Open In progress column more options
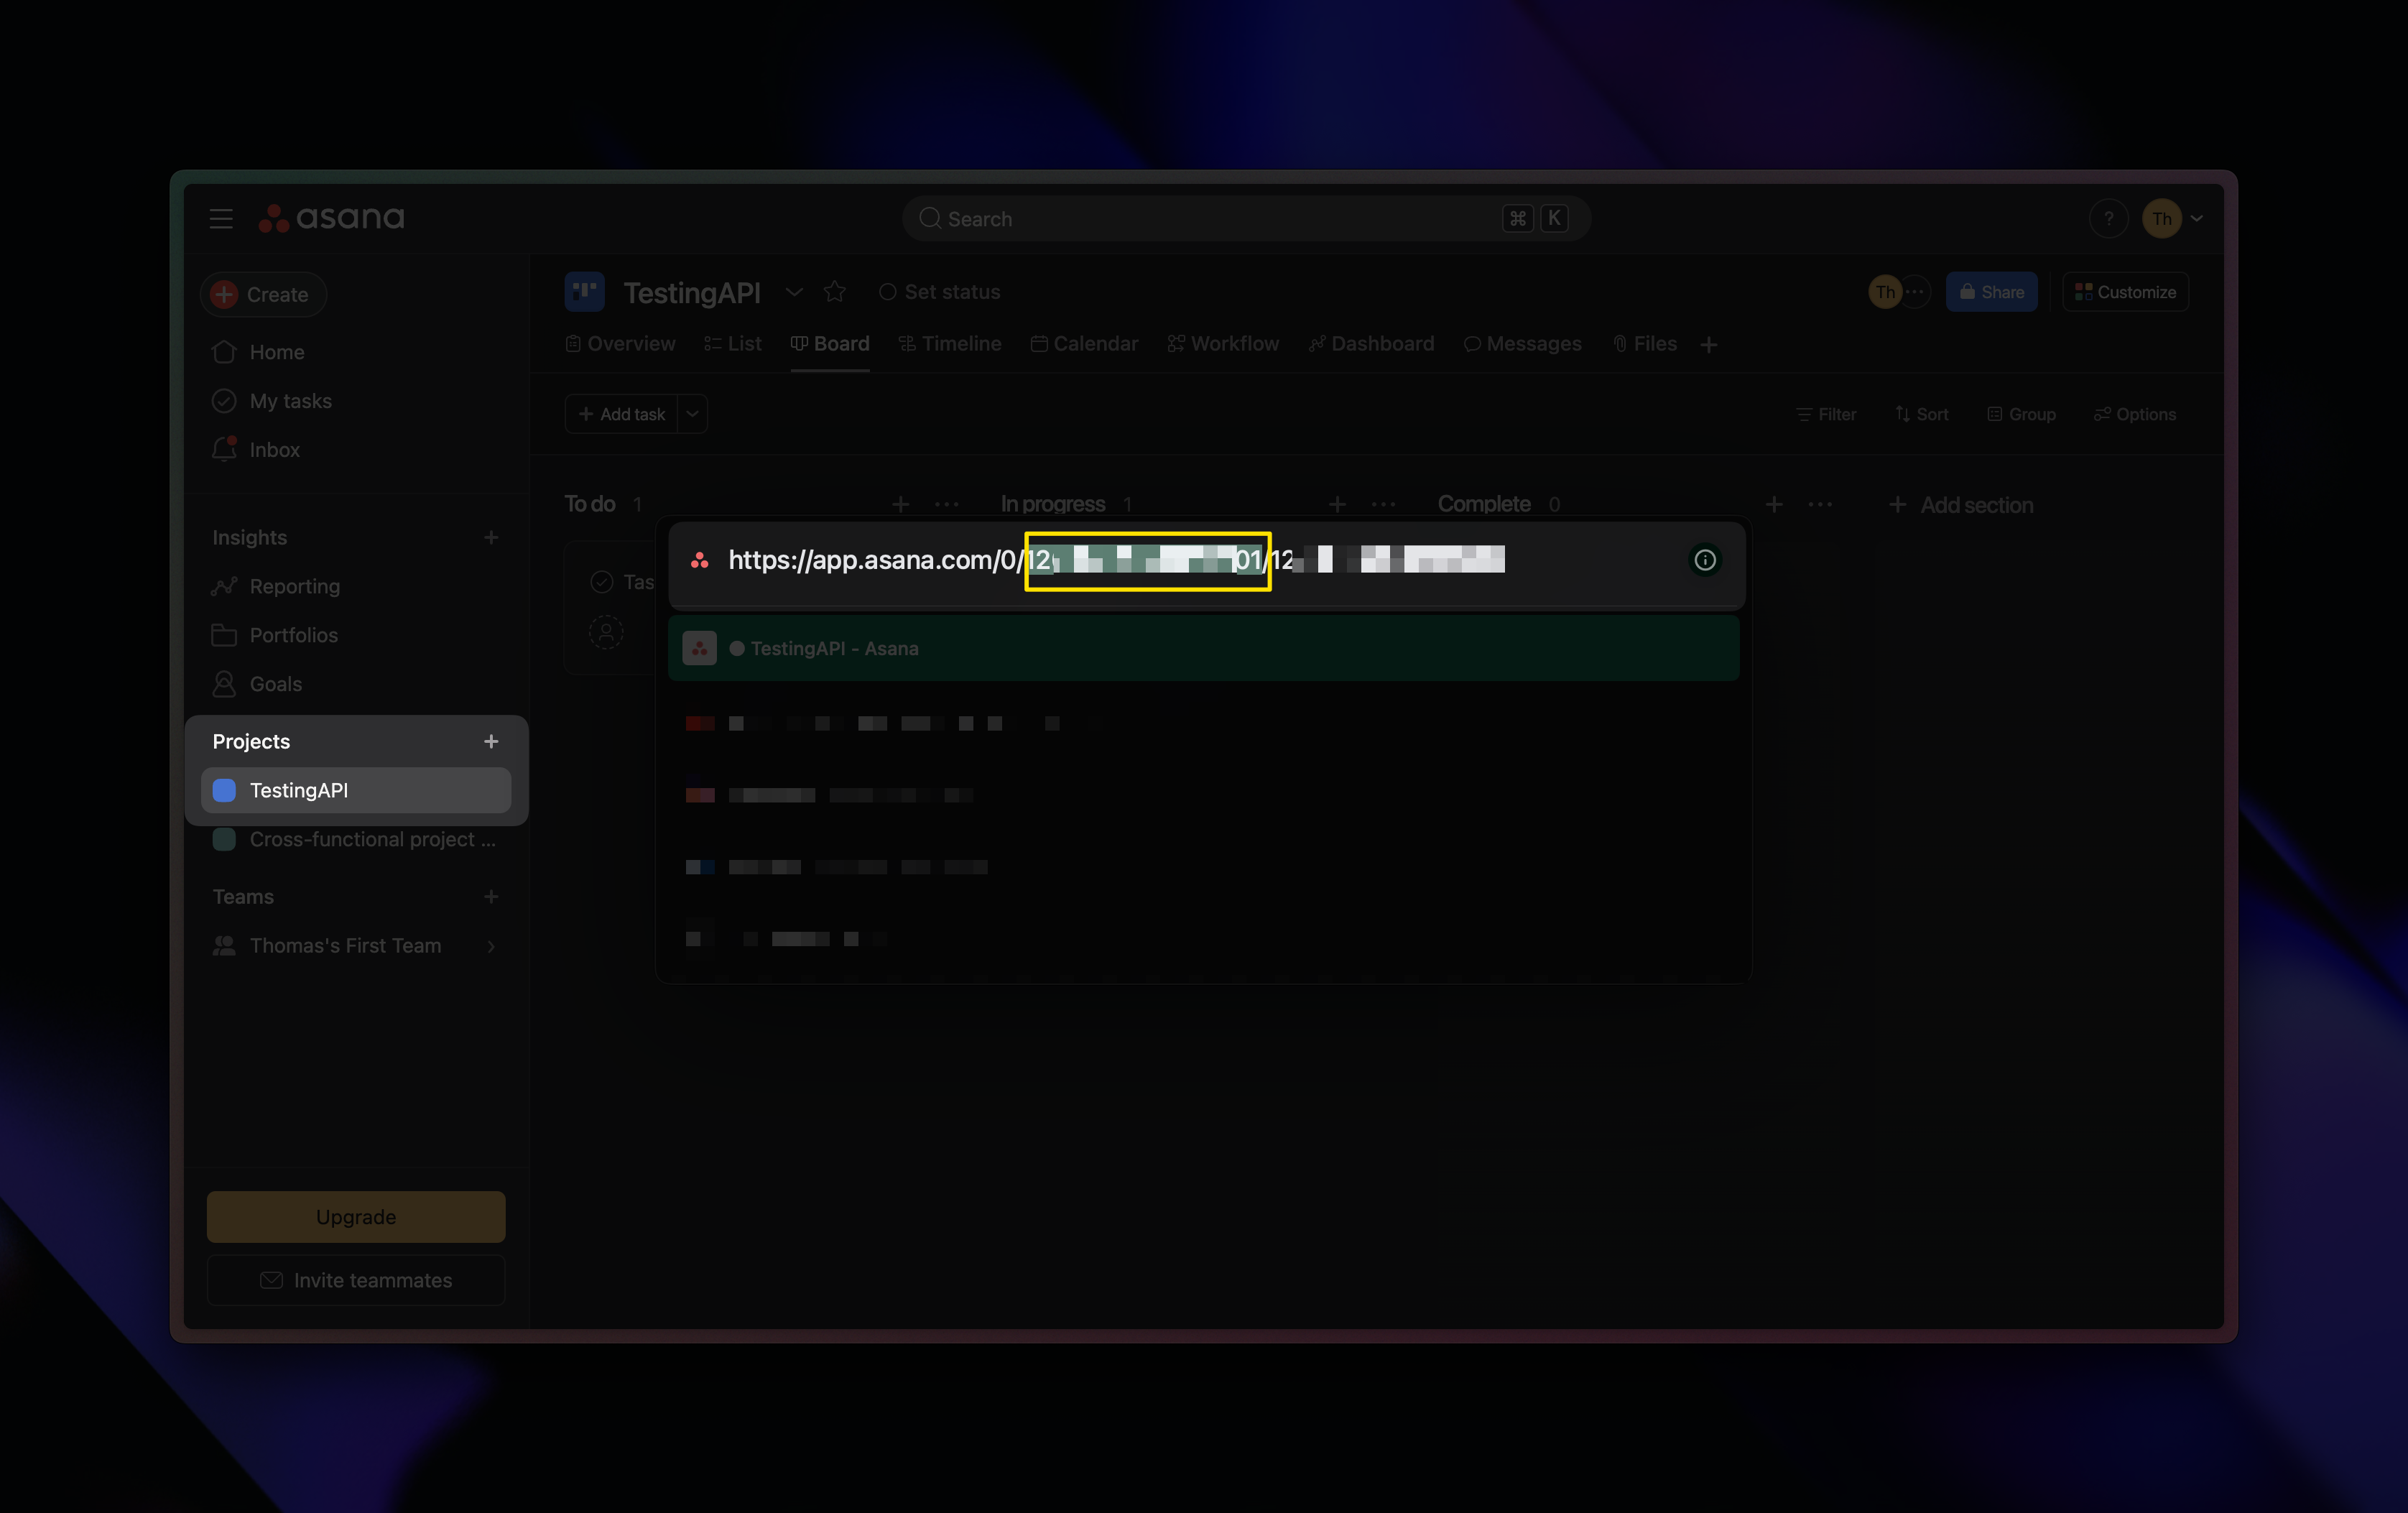The height and width of the screenshot is (1513, 2408). (x=1383, y=504)
